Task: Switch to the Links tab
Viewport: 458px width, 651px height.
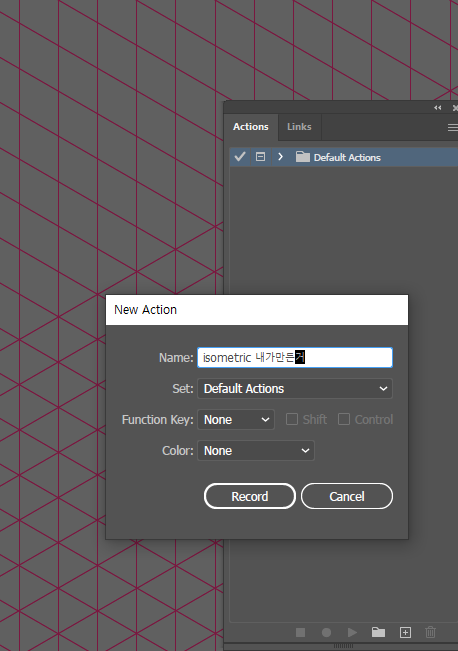Action: point(299,127)
